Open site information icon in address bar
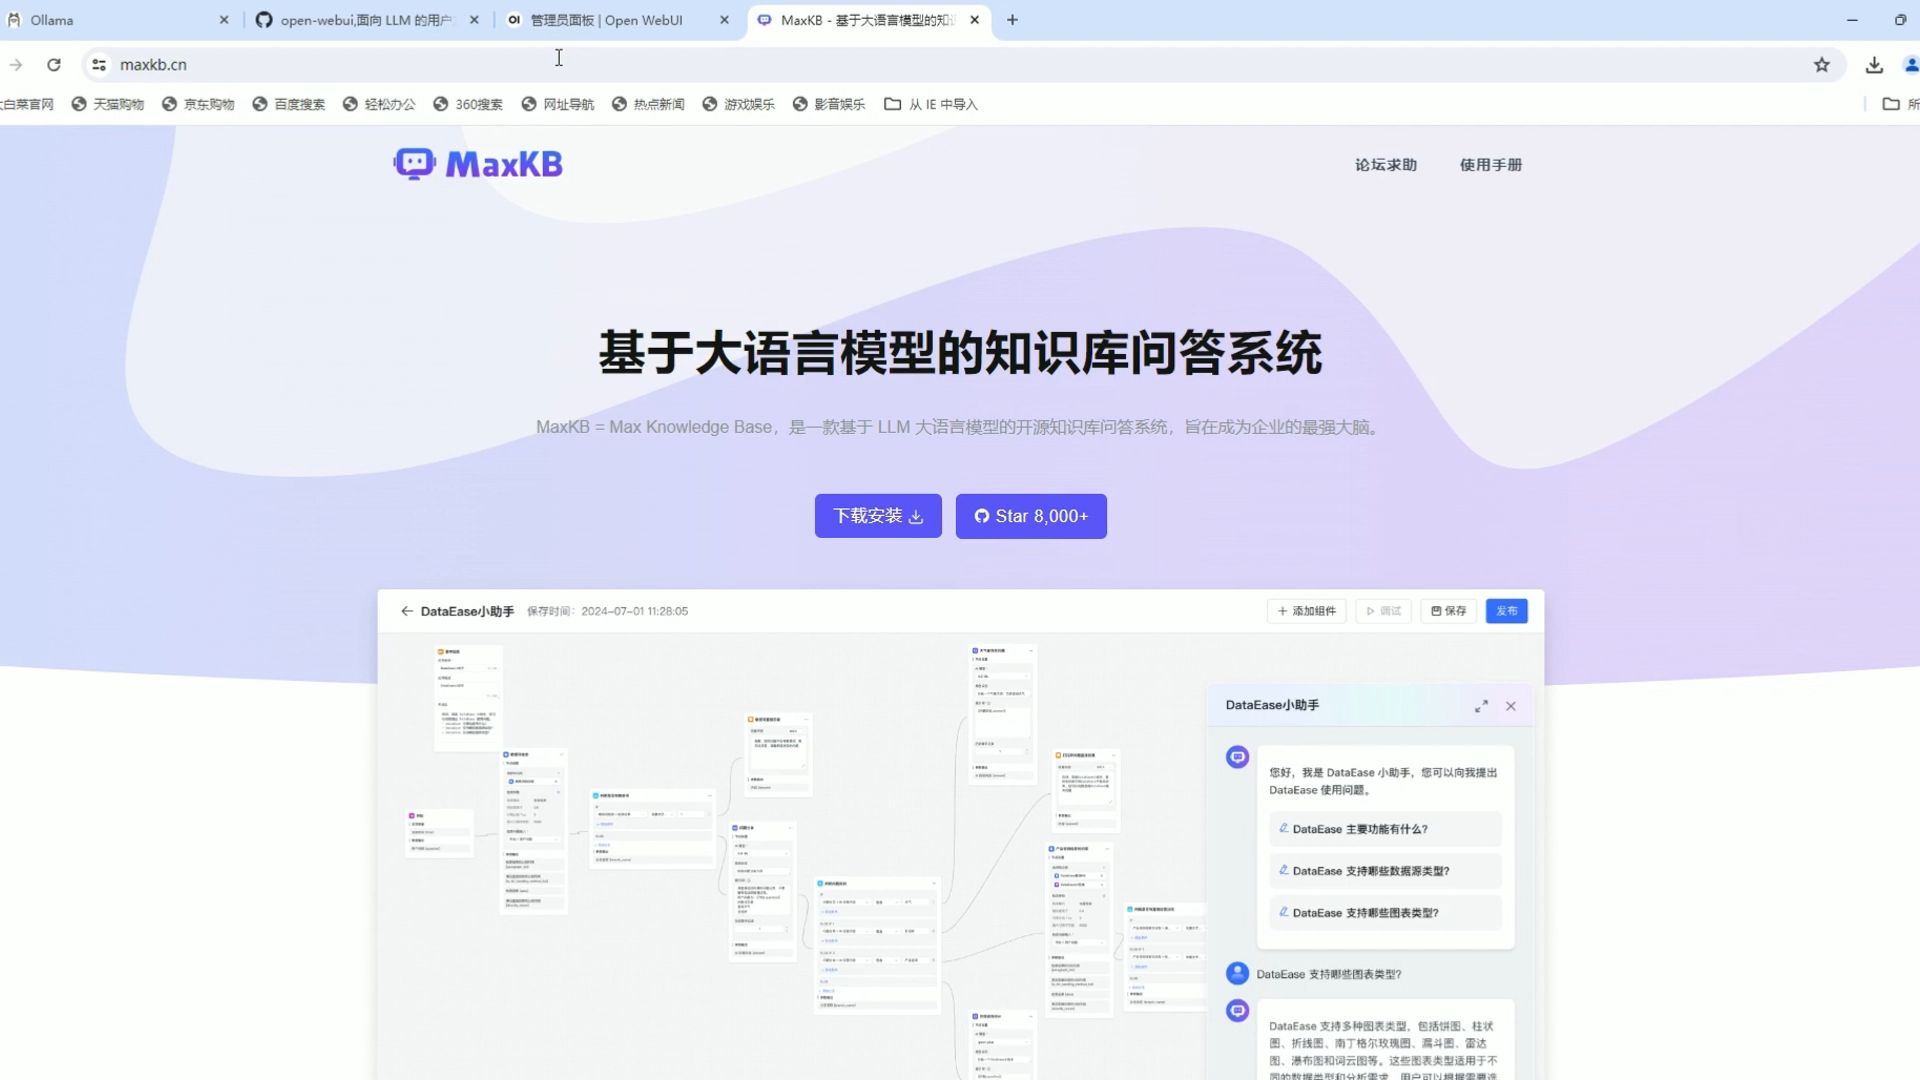This screenshot has width=1920, height=1080. [x=99, y=65]
